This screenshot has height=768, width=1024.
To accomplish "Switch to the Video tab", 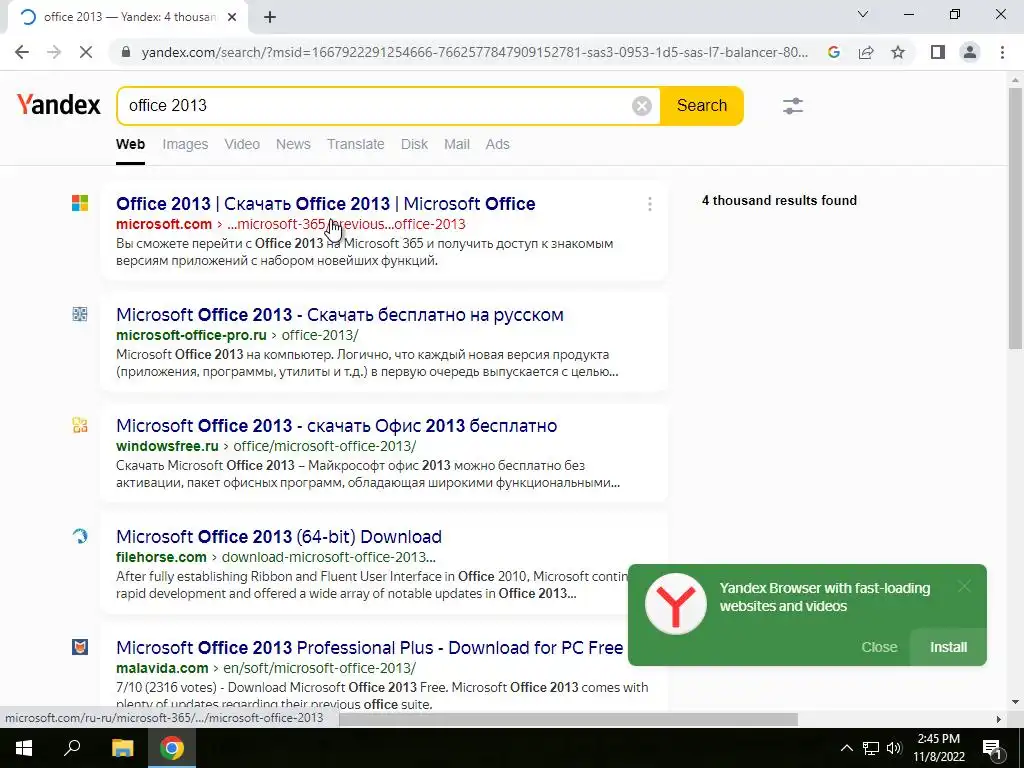I will pos(242,144).
